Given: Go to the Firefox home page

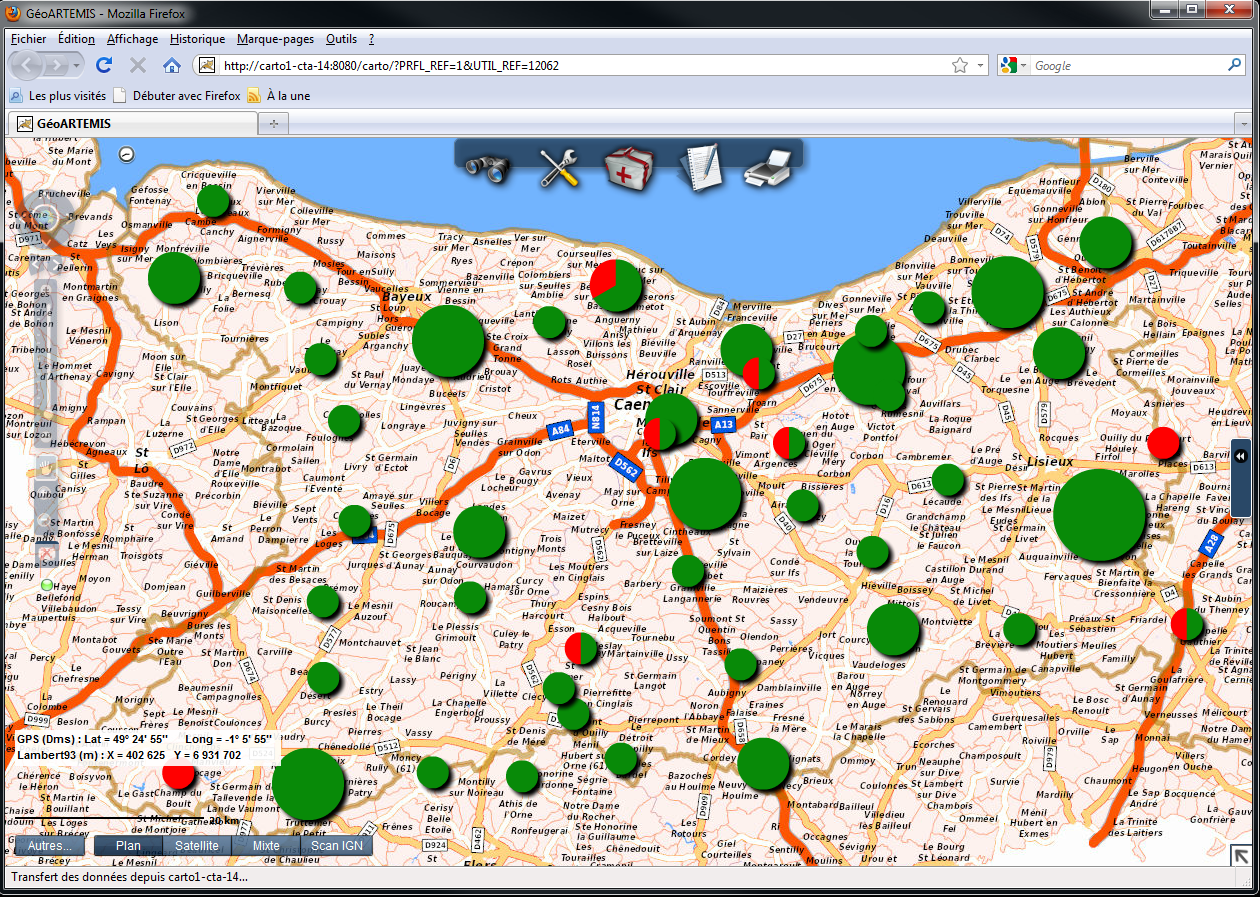Looking at the screenshot, I should click(x=172, y=66).
